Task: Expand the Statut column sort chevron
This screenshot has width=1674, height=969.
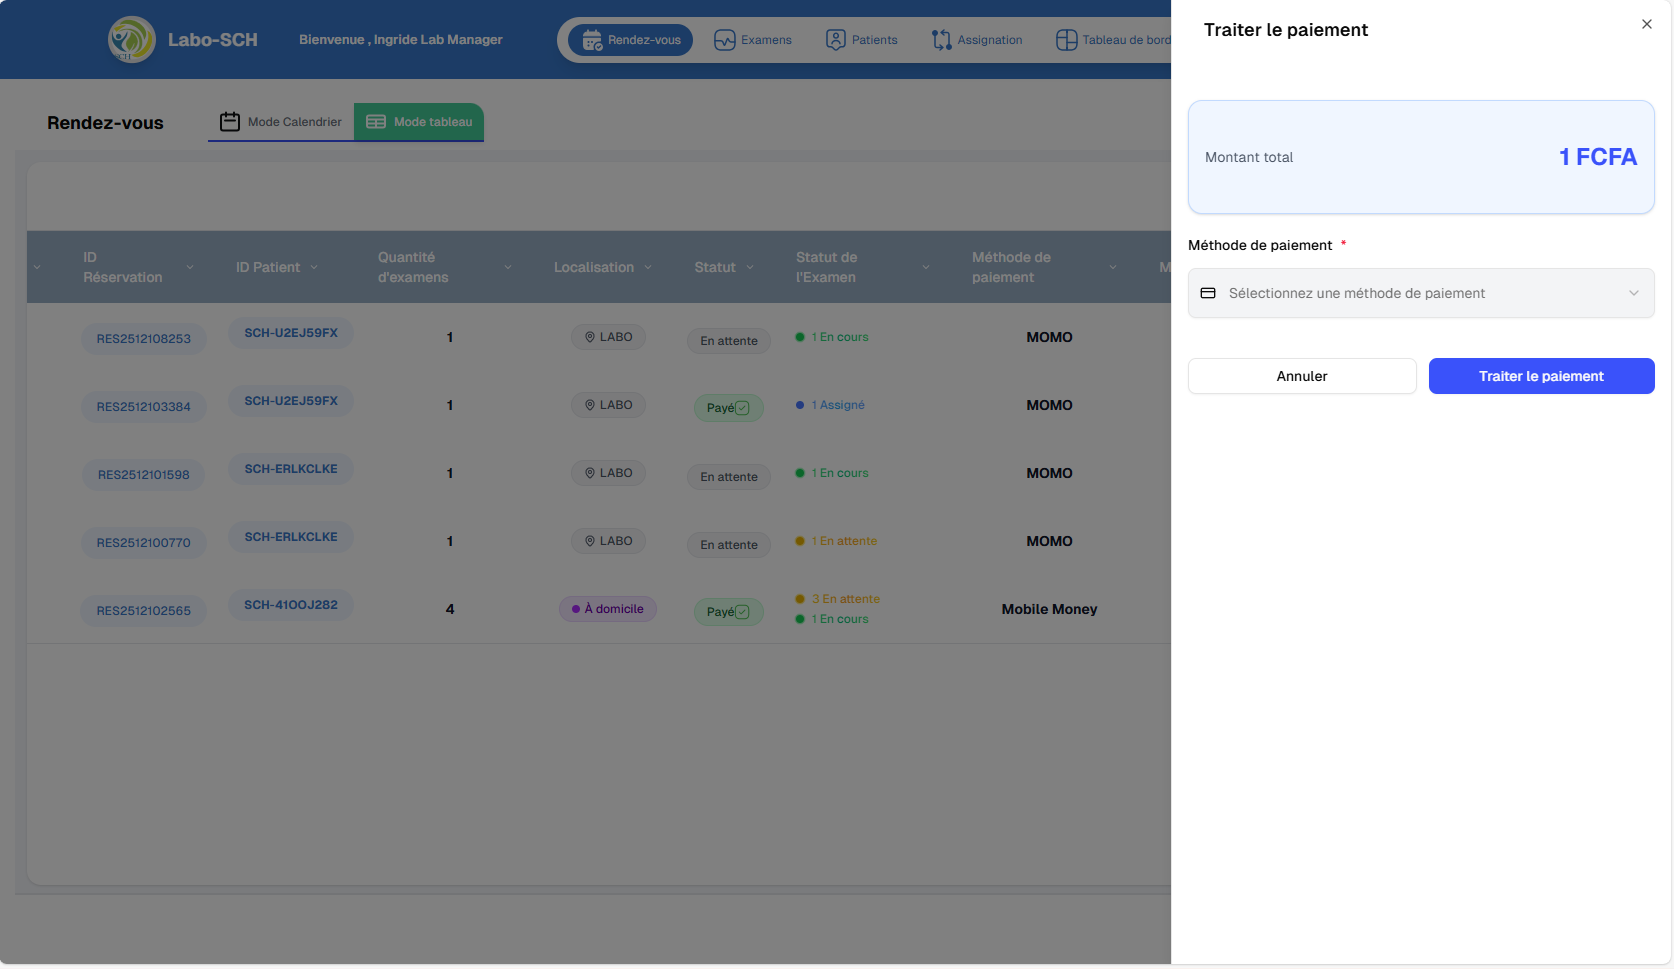Action: 750,267
